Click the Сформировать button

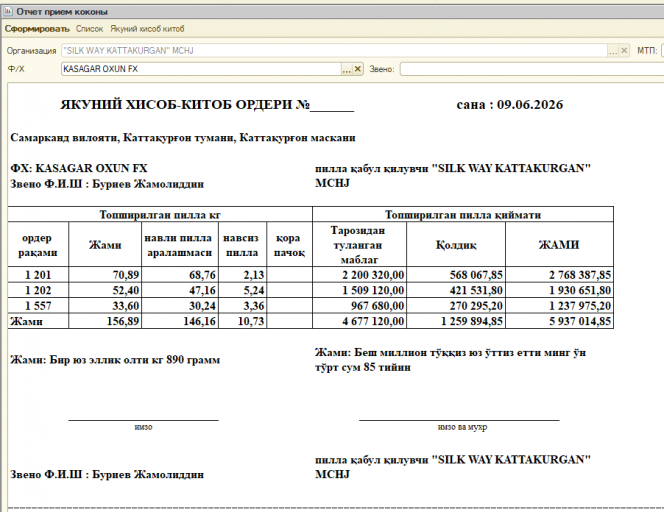tap(37, 29)
